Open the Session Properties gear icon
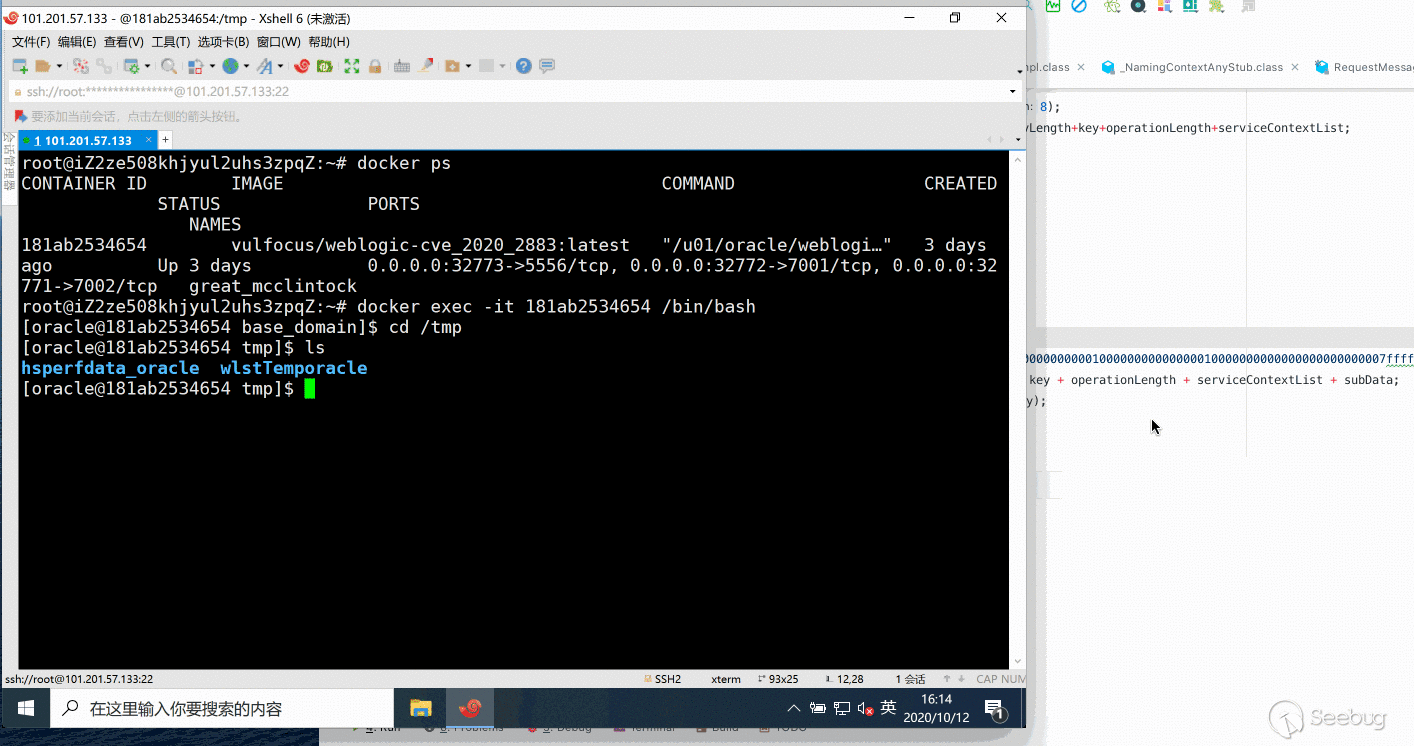Screen dimensions: 1414x746 click(130, 66)
